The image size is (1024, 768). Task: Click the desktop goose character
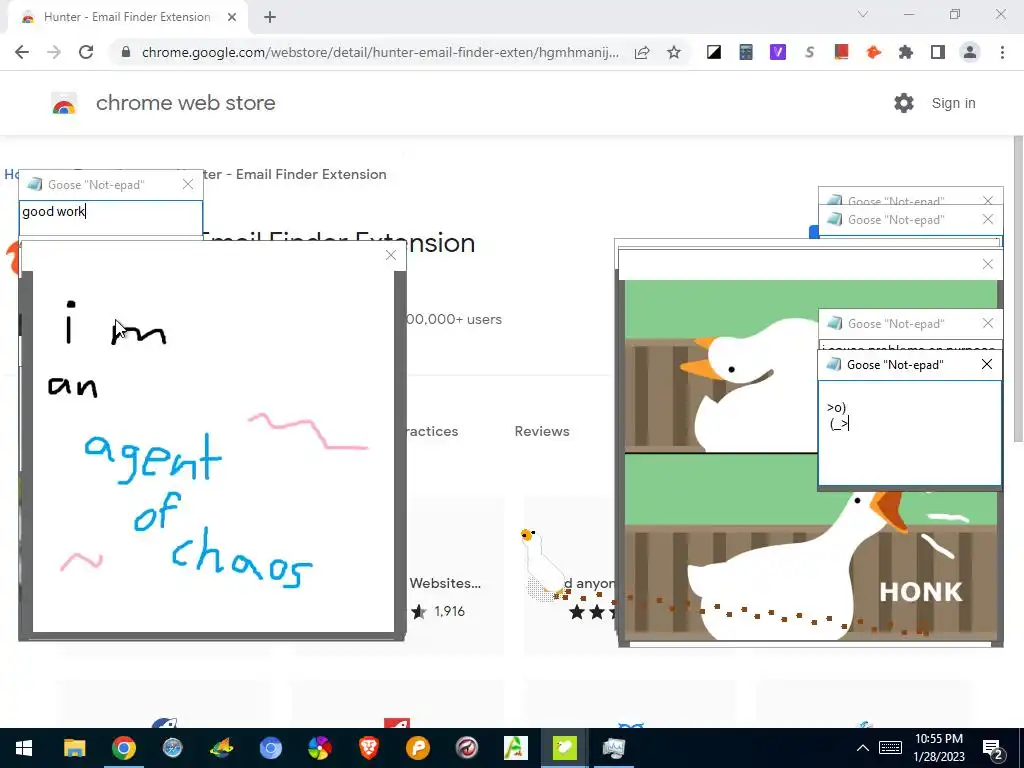click(x=541, y=565)
